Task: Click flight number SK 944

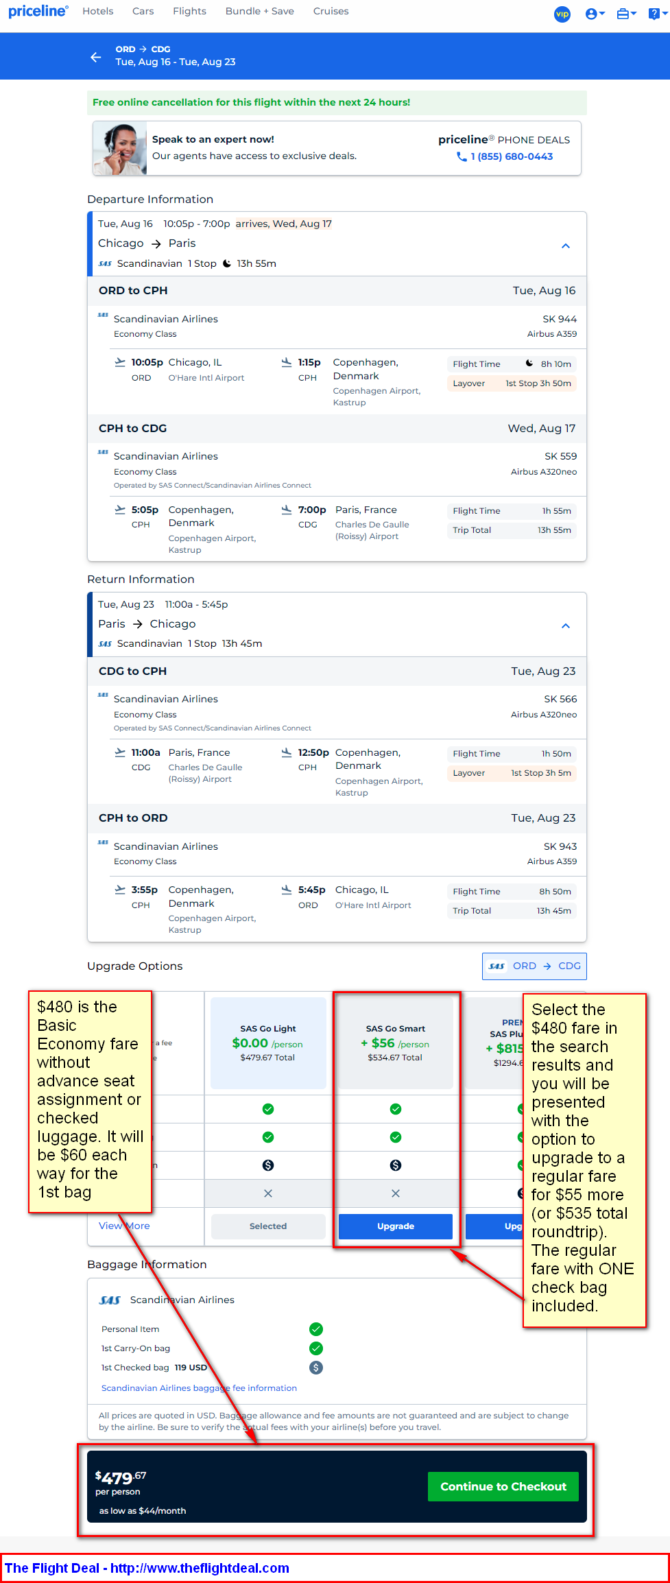Action: click(560, 319)
